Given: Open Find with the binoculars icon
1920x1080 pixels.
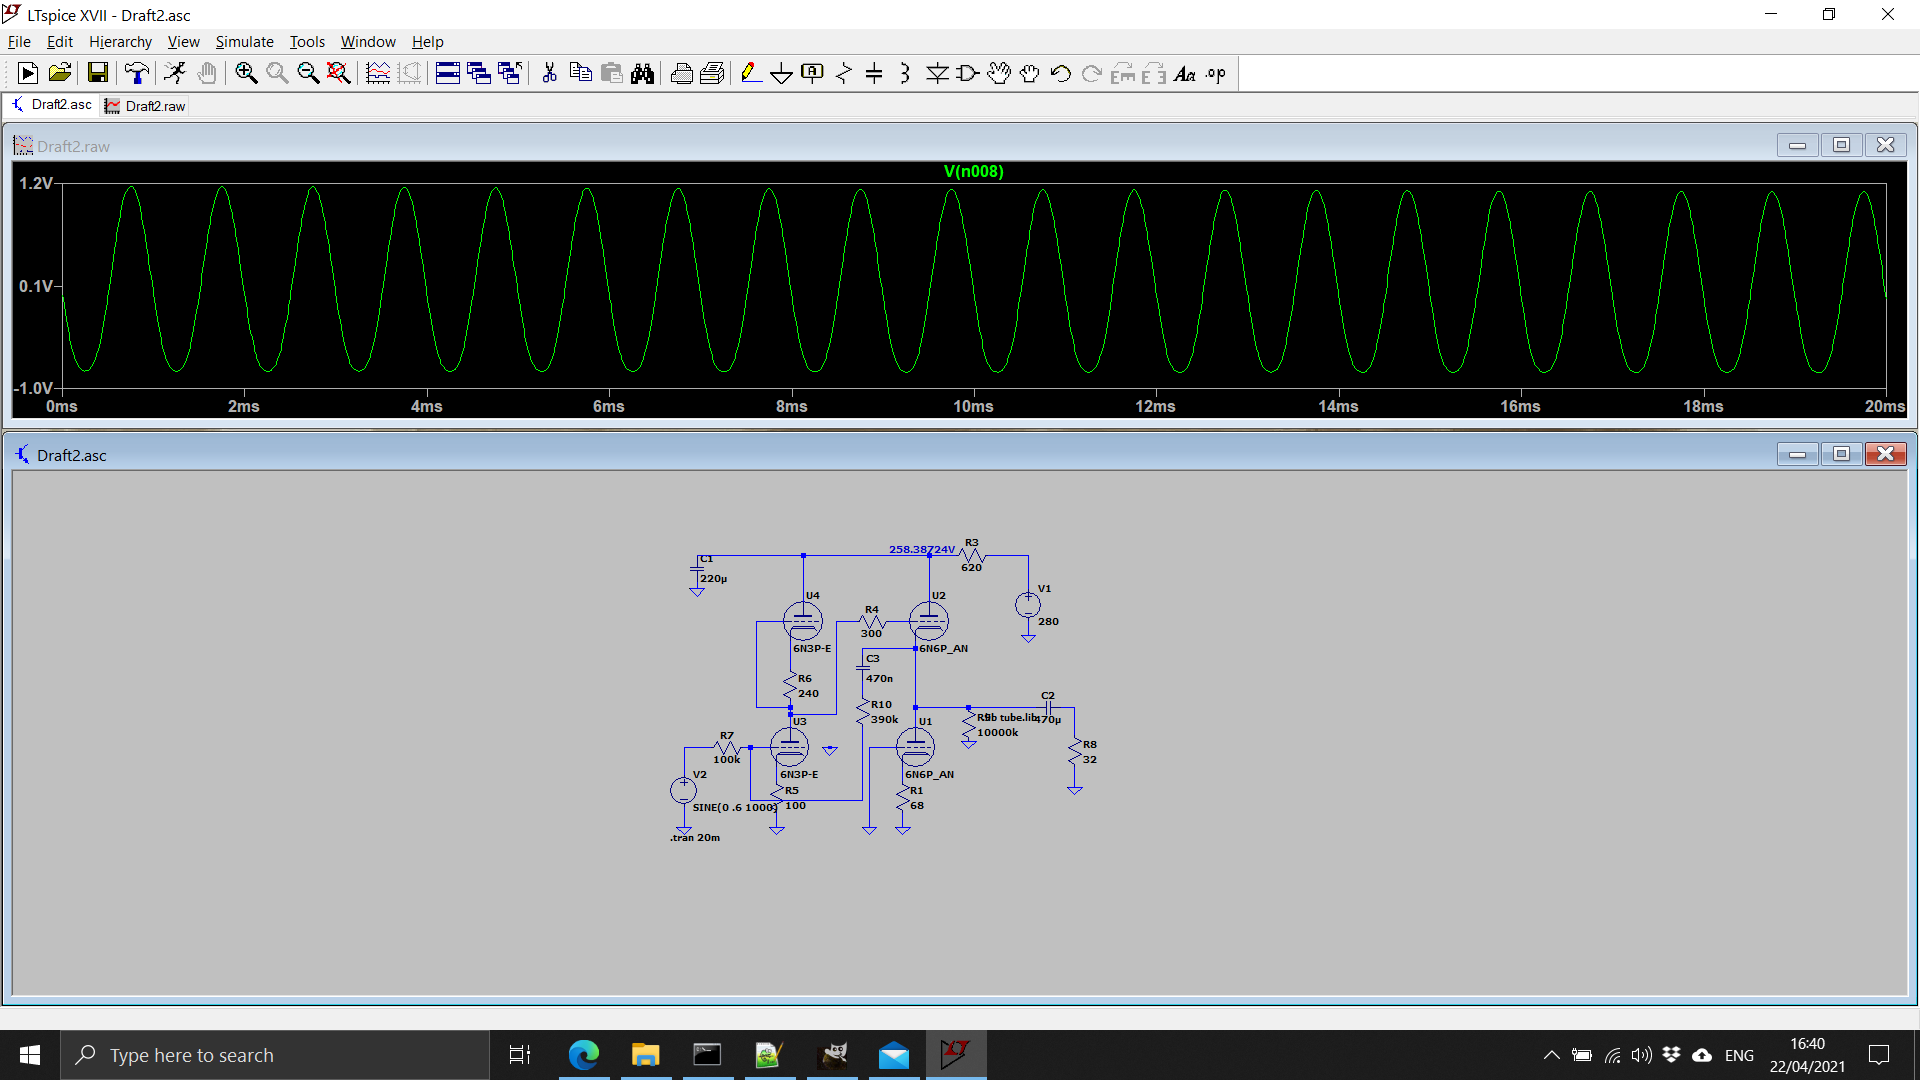Looking at the screenshot, I should [643, 73].
